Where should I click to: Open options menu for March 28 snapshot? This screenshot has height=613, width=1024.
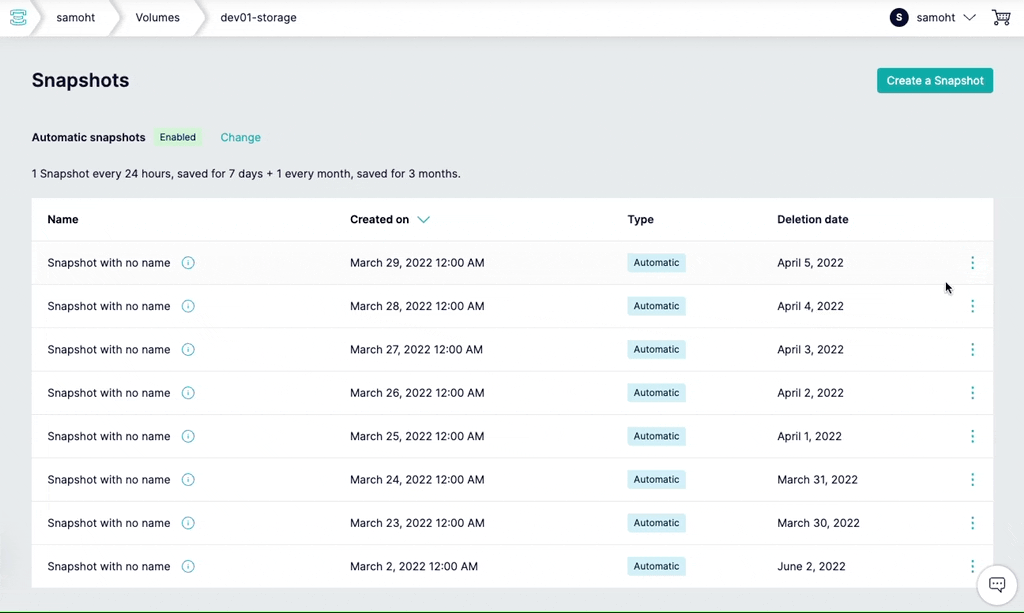pos(972,306)
